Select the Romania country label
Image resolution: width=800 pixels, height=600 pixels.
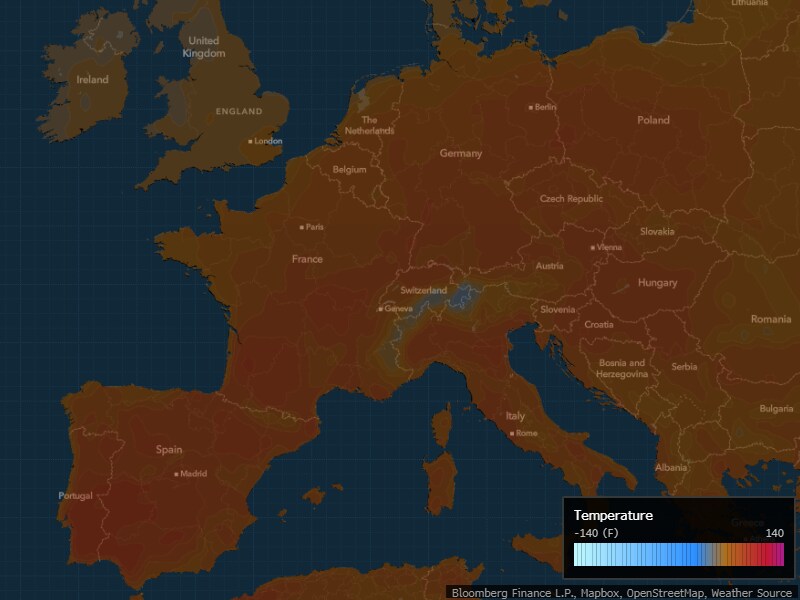pyautogui.click(x=770, y=319)
